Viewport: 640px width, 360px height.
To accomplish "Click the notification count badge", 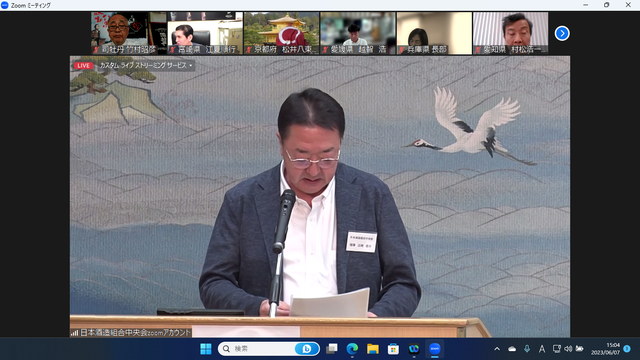I will coord(627,349).
